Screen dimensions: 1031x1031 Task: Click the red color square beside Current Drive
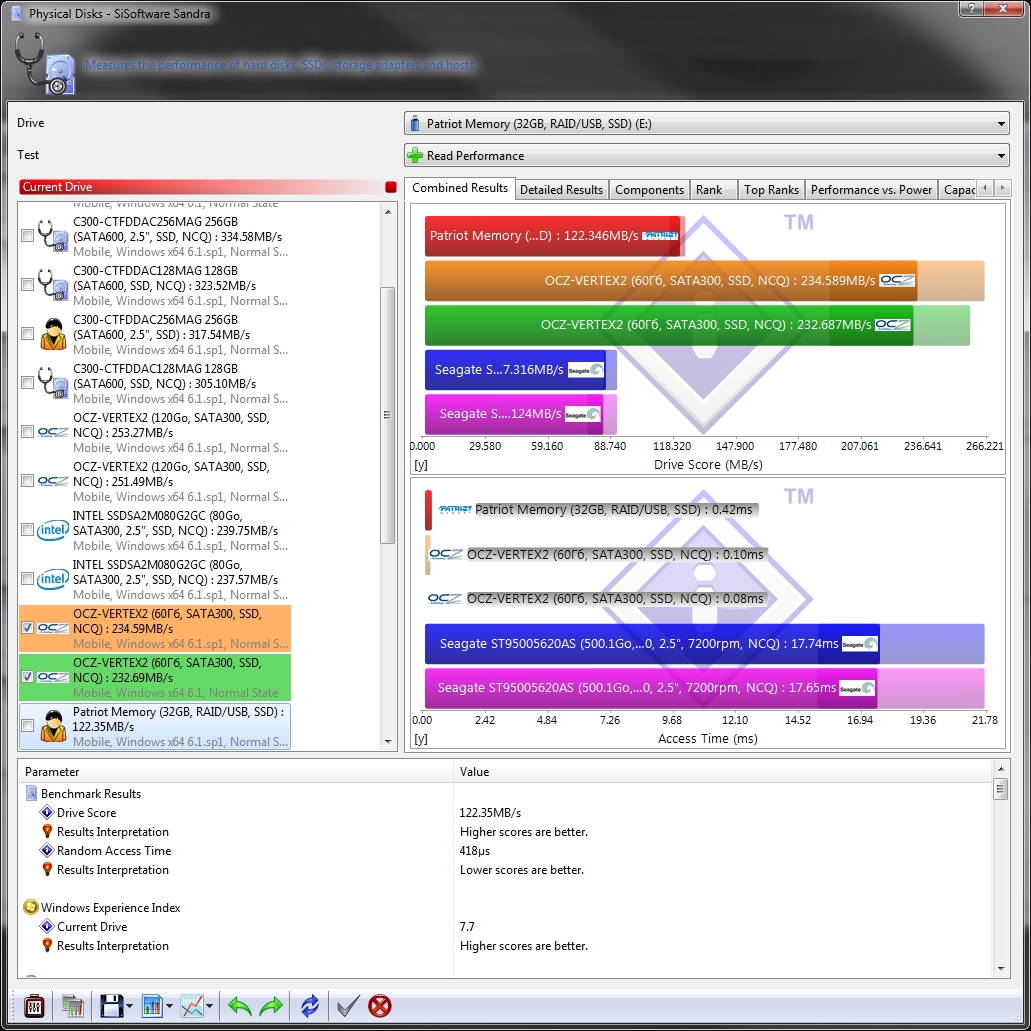point(391,187)
